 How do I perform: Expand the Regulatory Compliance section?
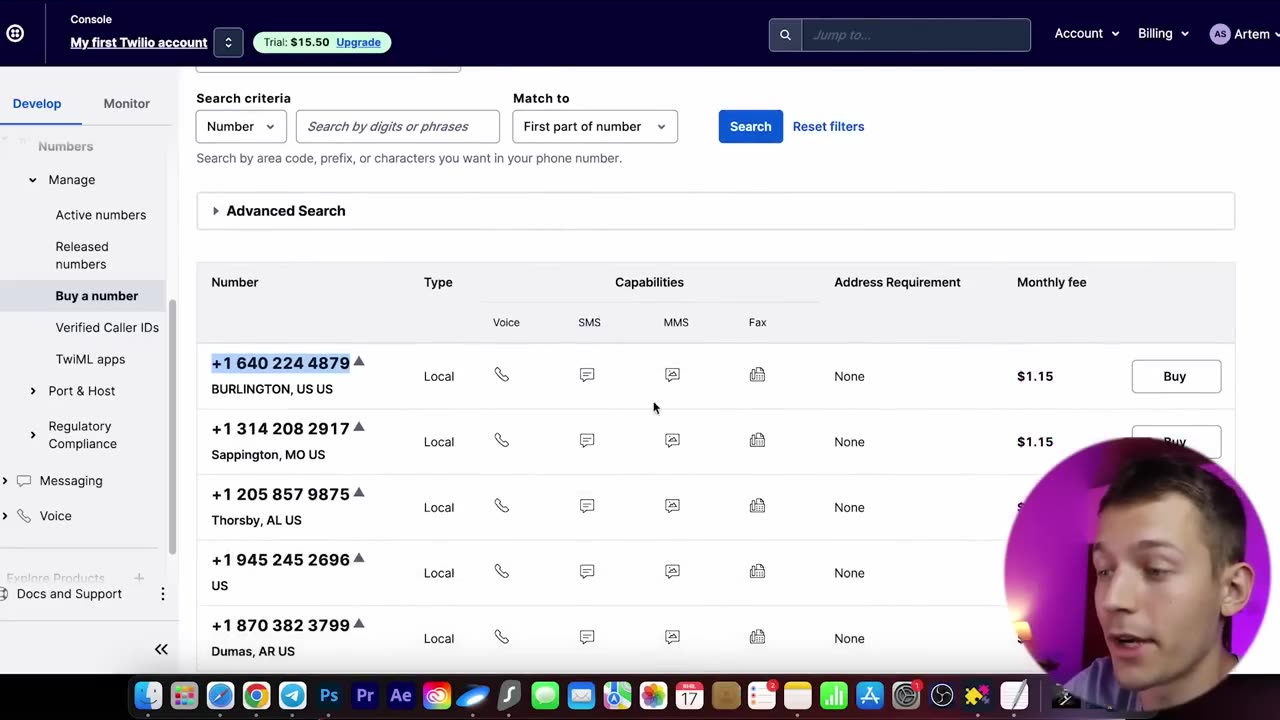33,435
